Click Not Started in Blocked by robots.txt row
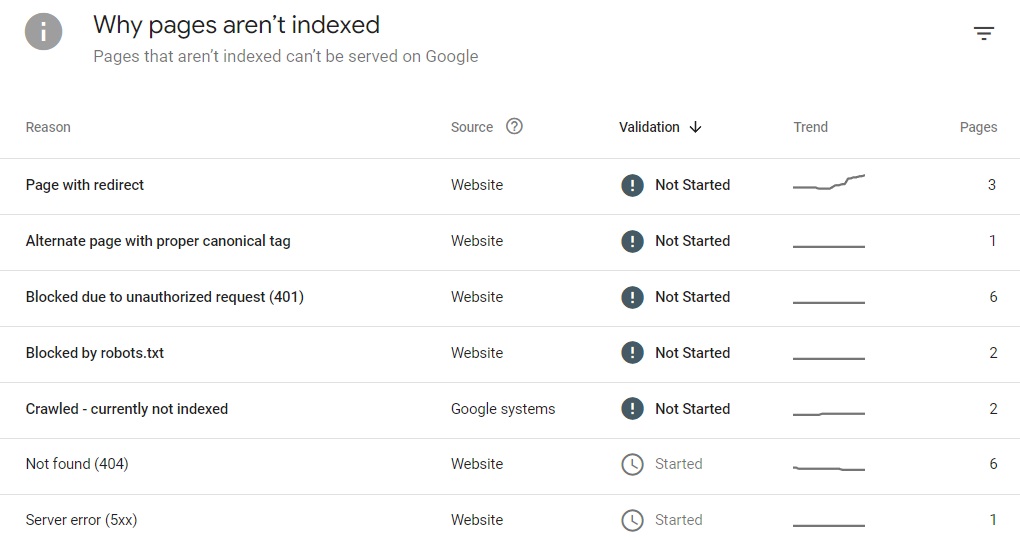This screenshot has height=540, width=1020. click(x=693, y=353)
